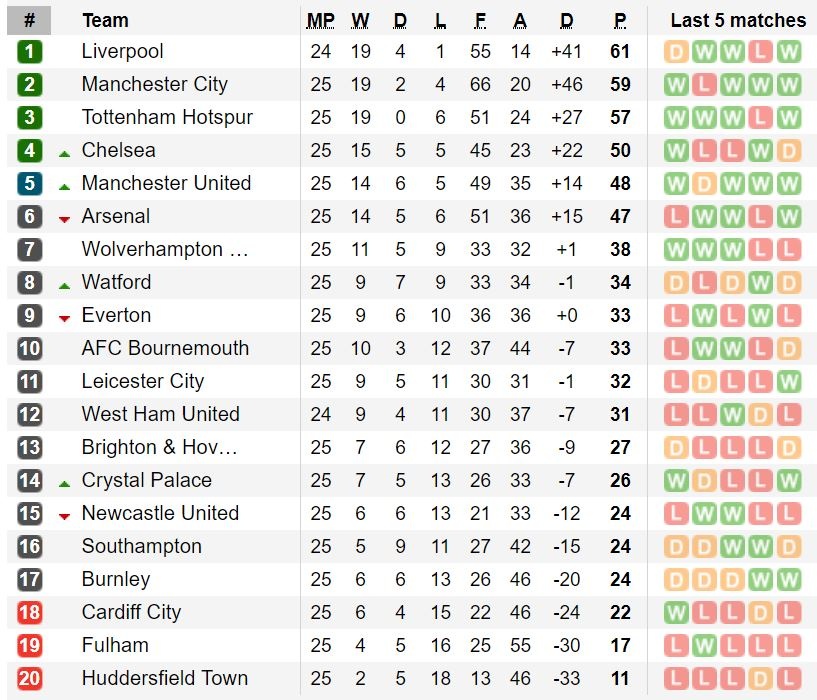Click the green up arrow beside Crystal Palace
The image size is (817, 700).
pos(64,482)
